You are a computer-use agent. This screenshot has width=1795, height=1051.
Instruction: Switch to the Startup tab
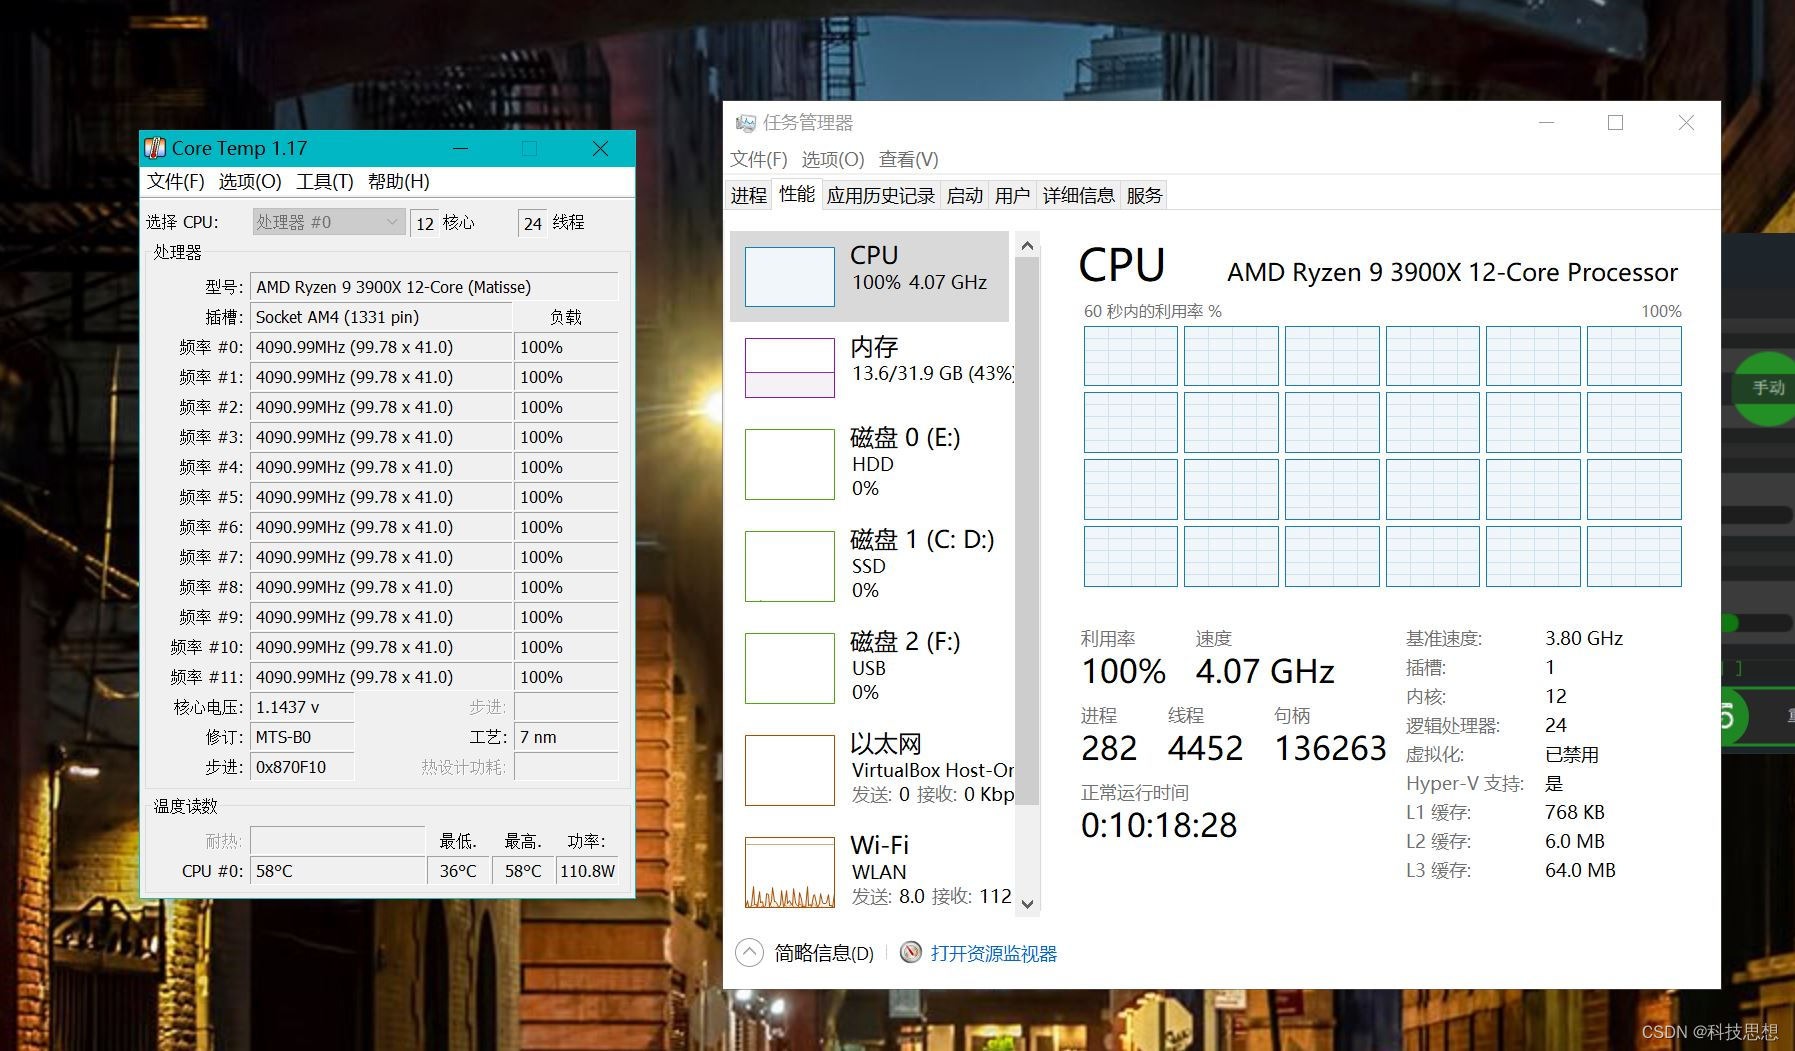coord(965,195)
